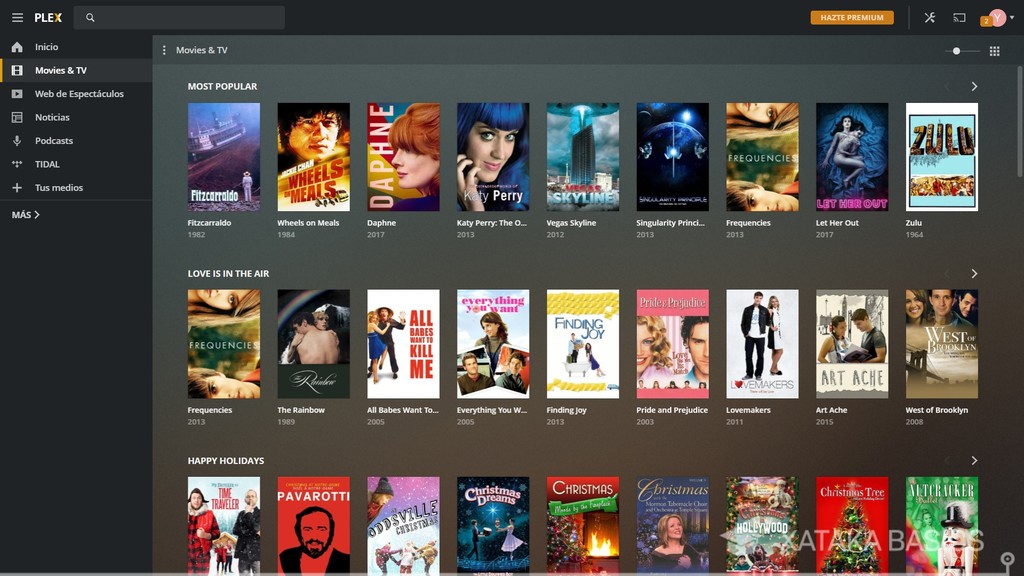Adjust the poster size slider

[957, 49]
